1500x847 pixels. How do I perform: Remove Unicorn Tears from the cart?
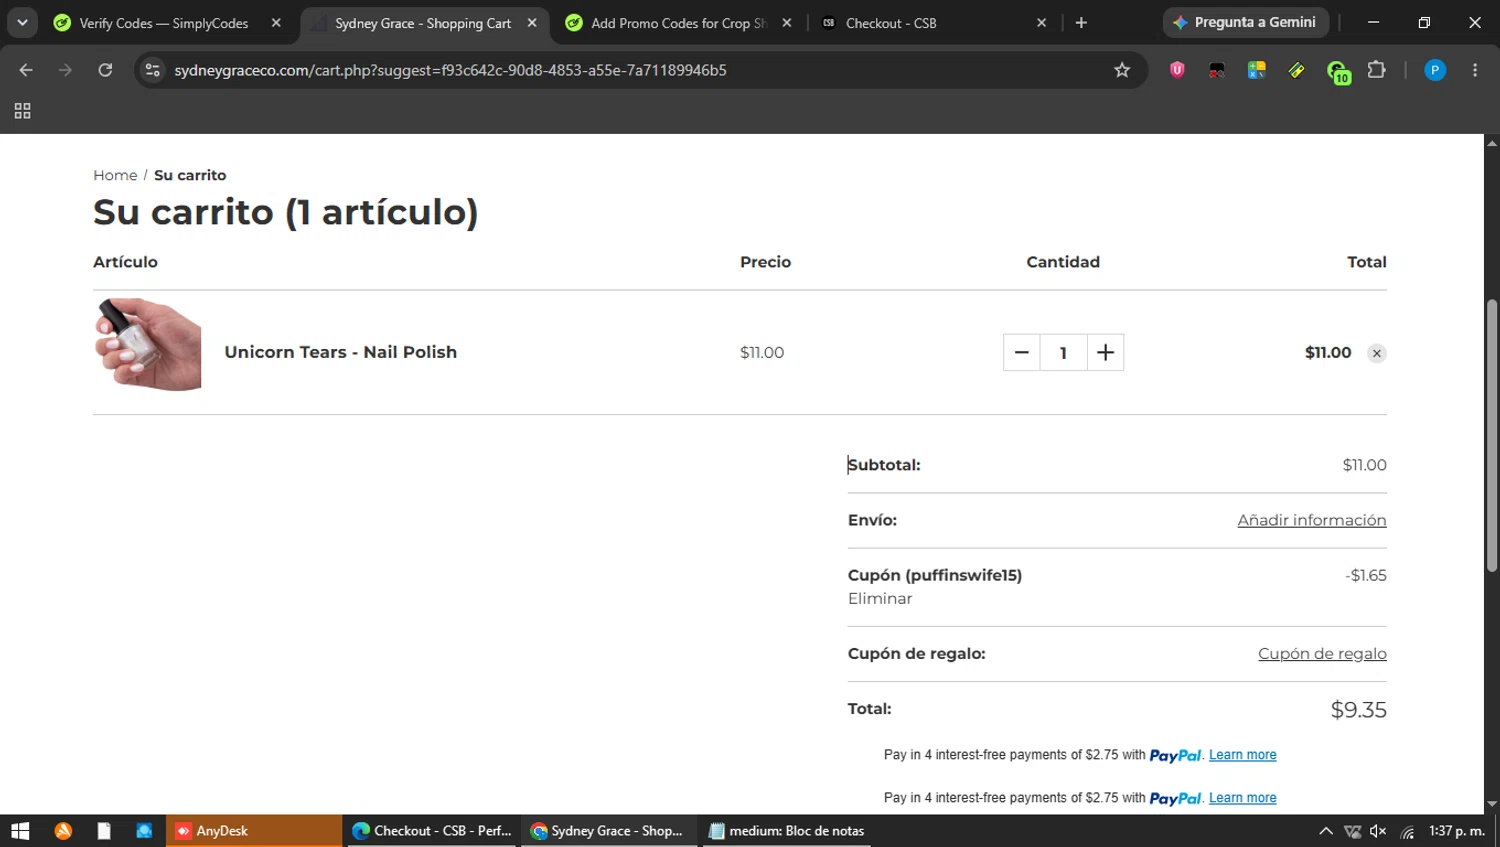[1377, 353]
